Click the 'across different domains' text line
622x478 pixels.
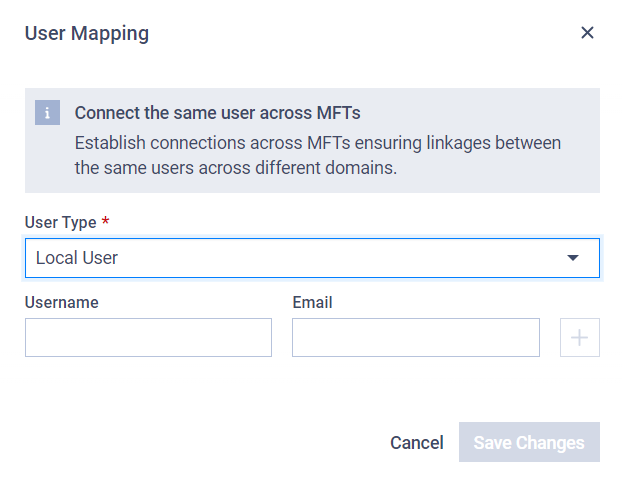(236, 168)
